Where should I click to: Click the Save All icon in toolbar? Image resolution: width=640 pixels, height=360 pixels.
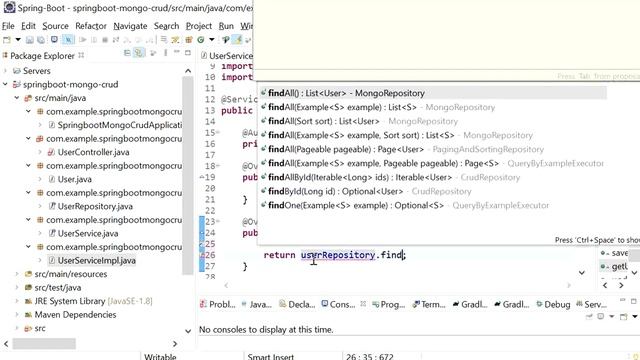[41, 40]
